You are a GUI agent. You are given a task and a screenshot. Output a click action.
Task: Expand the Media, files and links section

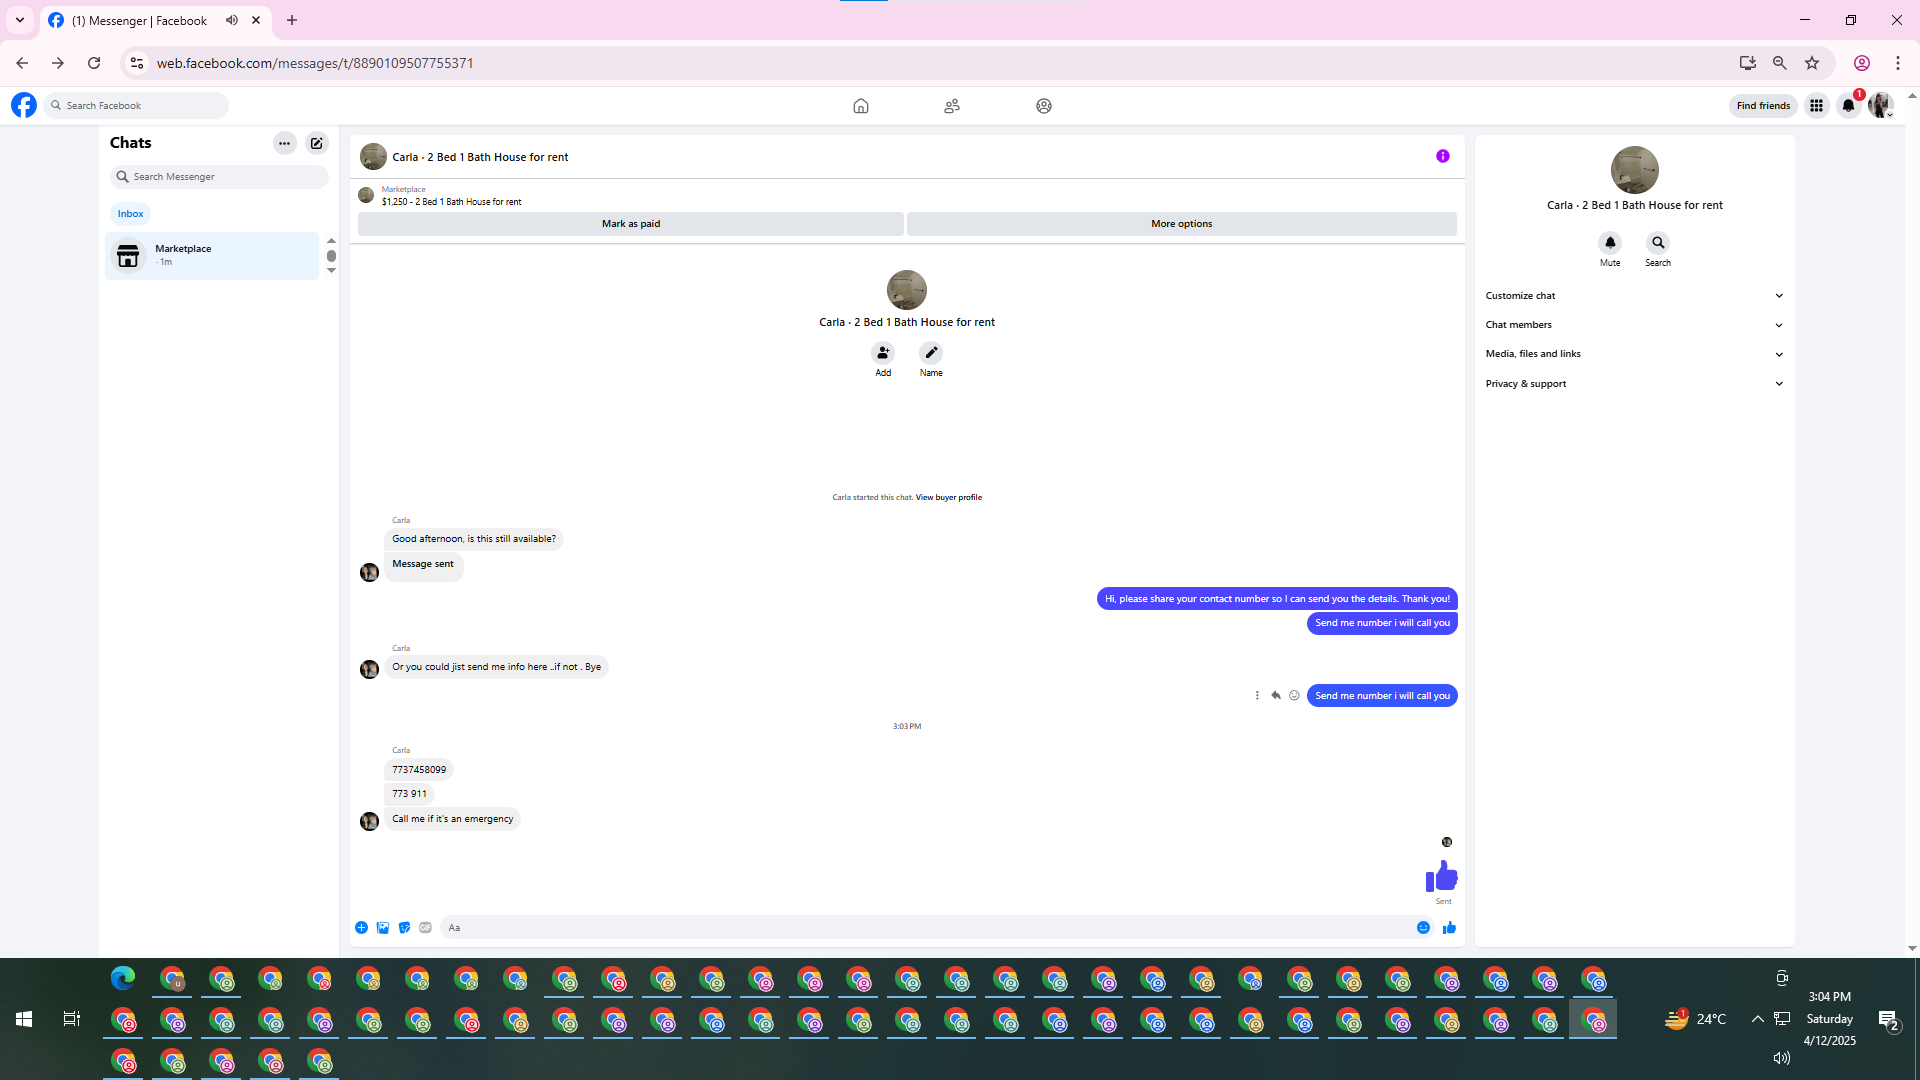[1635, 354]
